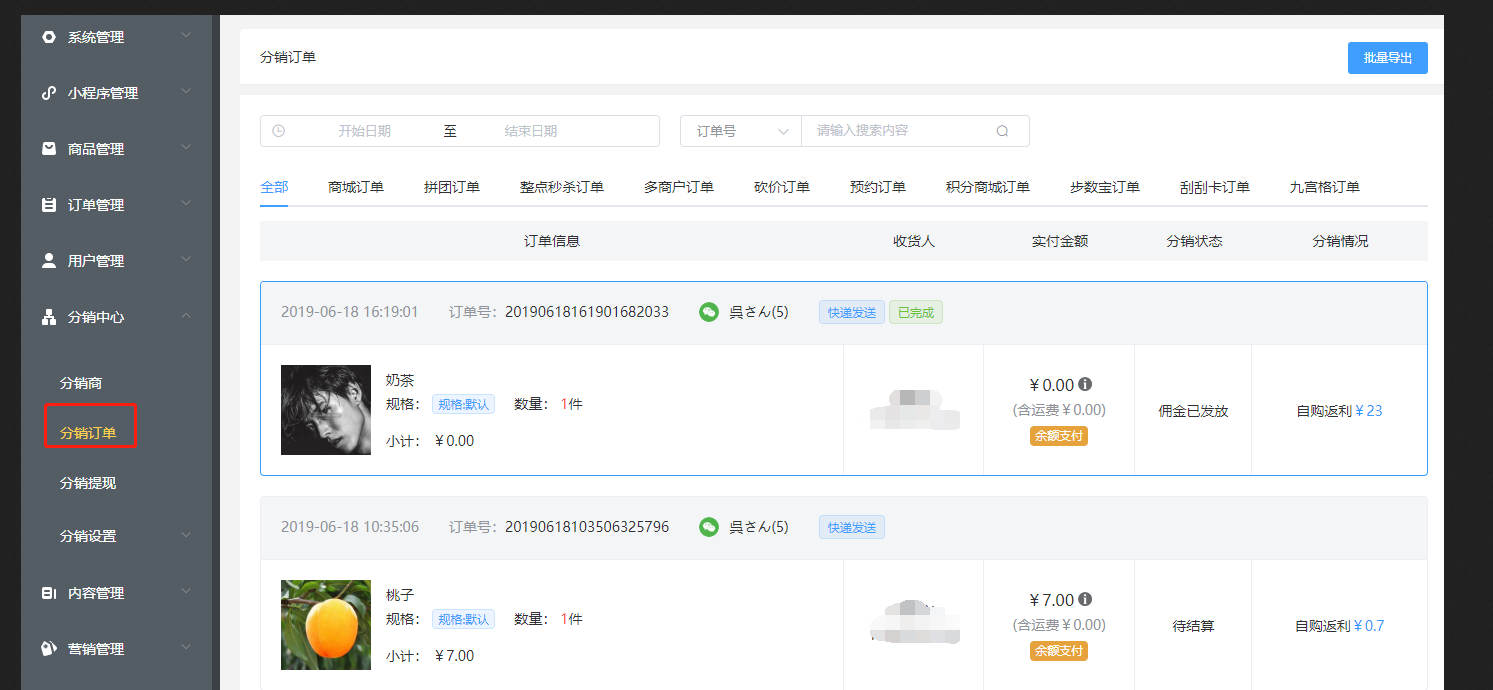Click WeChat icon on order 20190618161901682033
This screenshot has height=690, width=1493.
click(x=709, y=312)
